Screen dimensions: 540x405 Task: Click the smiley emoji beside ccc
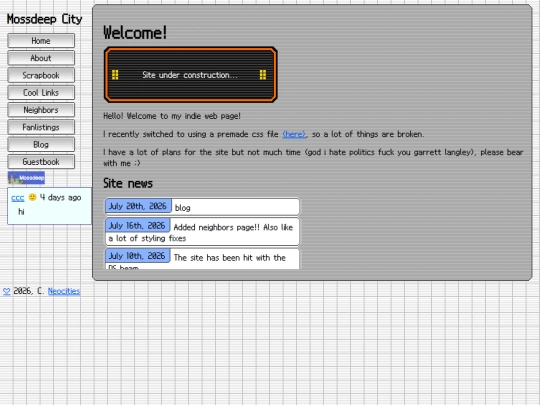point(32,197)
